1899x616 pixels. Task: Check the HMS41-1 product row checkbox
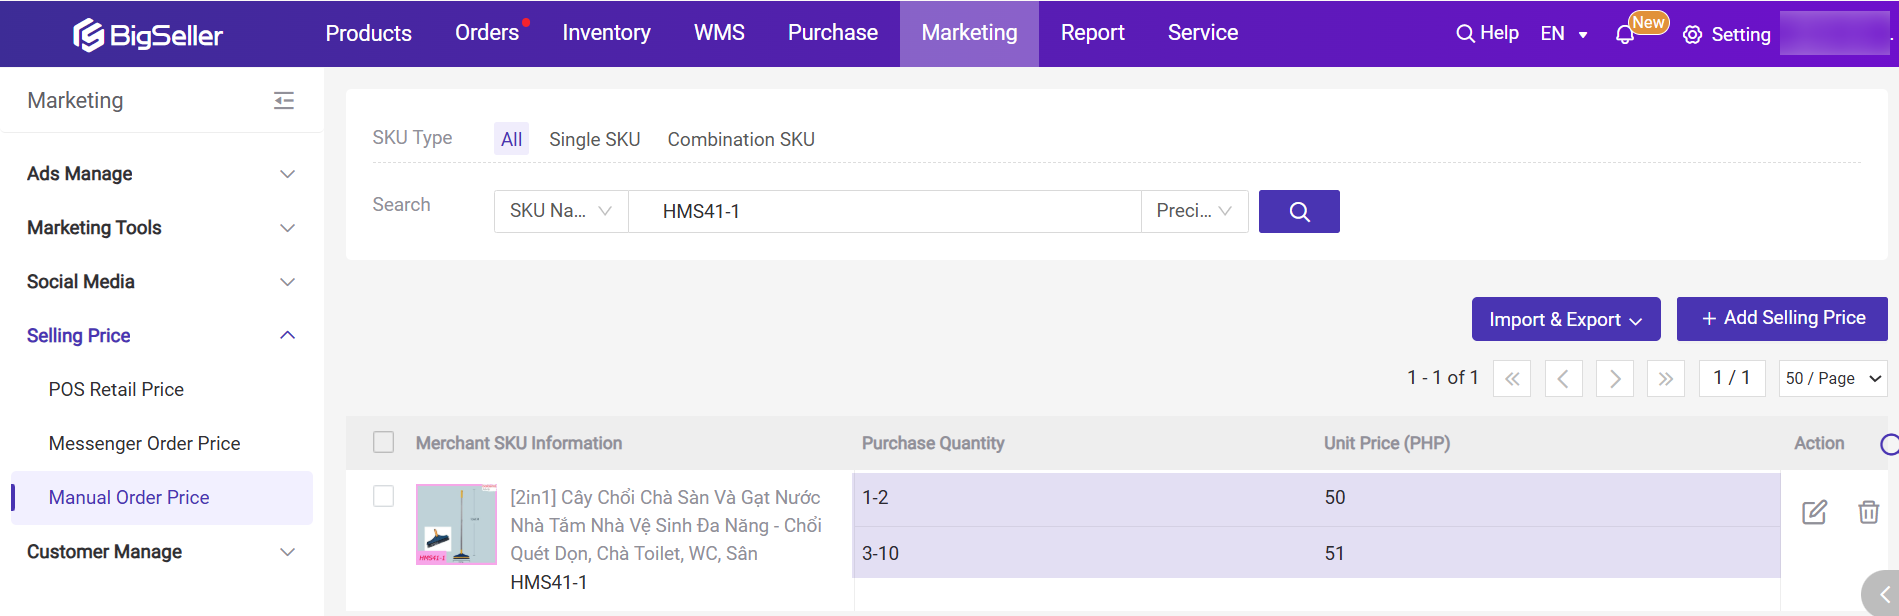383,496
